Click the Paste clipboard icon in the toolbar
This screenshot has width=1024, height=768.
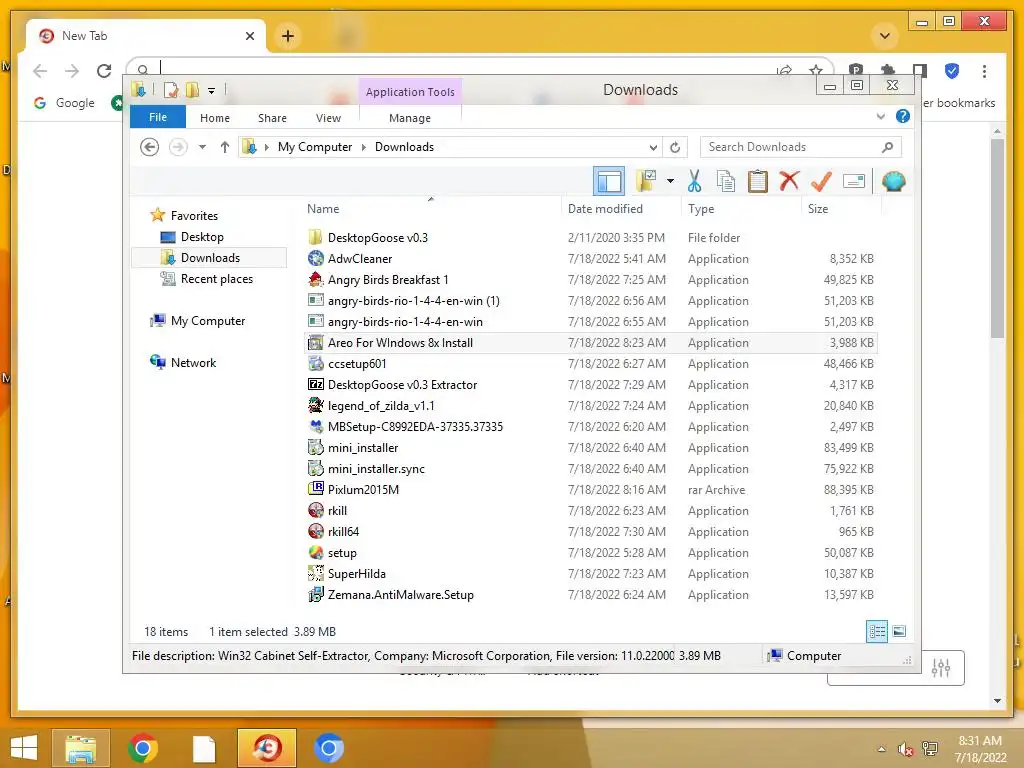pos(758,181)
